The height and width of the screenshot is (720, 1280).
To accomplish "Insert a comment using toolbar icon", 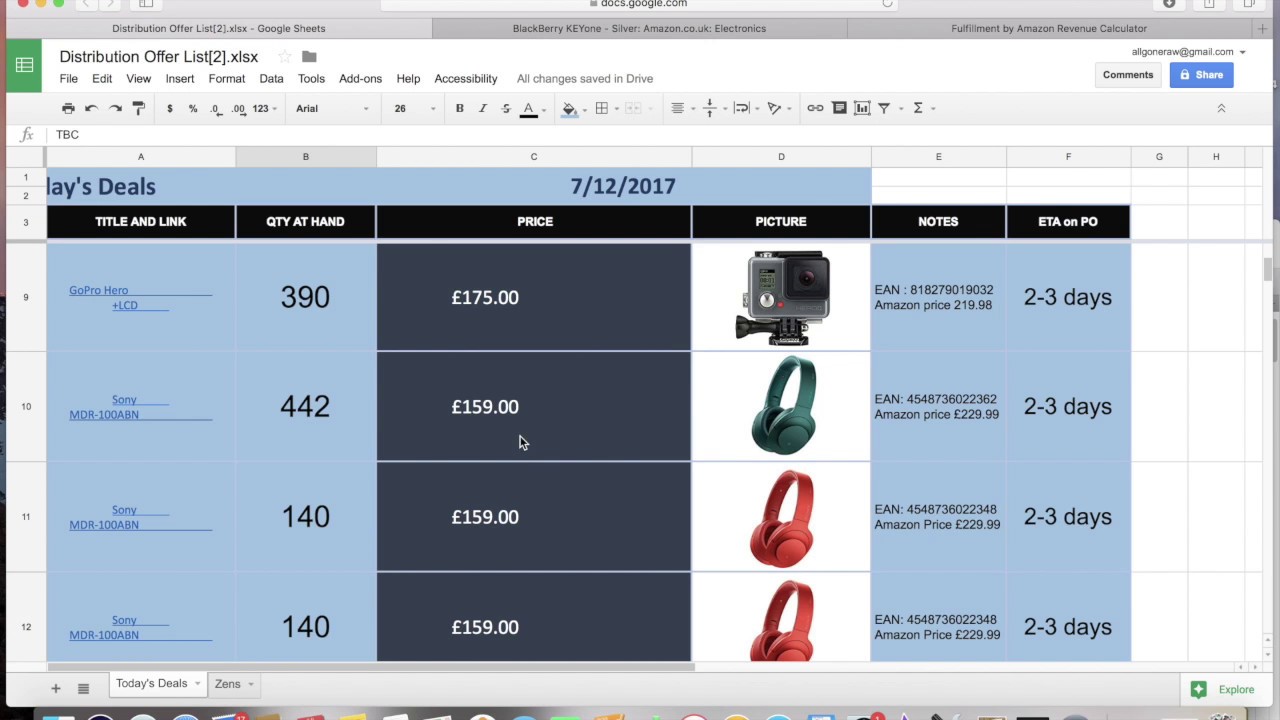I will [839, 108].
